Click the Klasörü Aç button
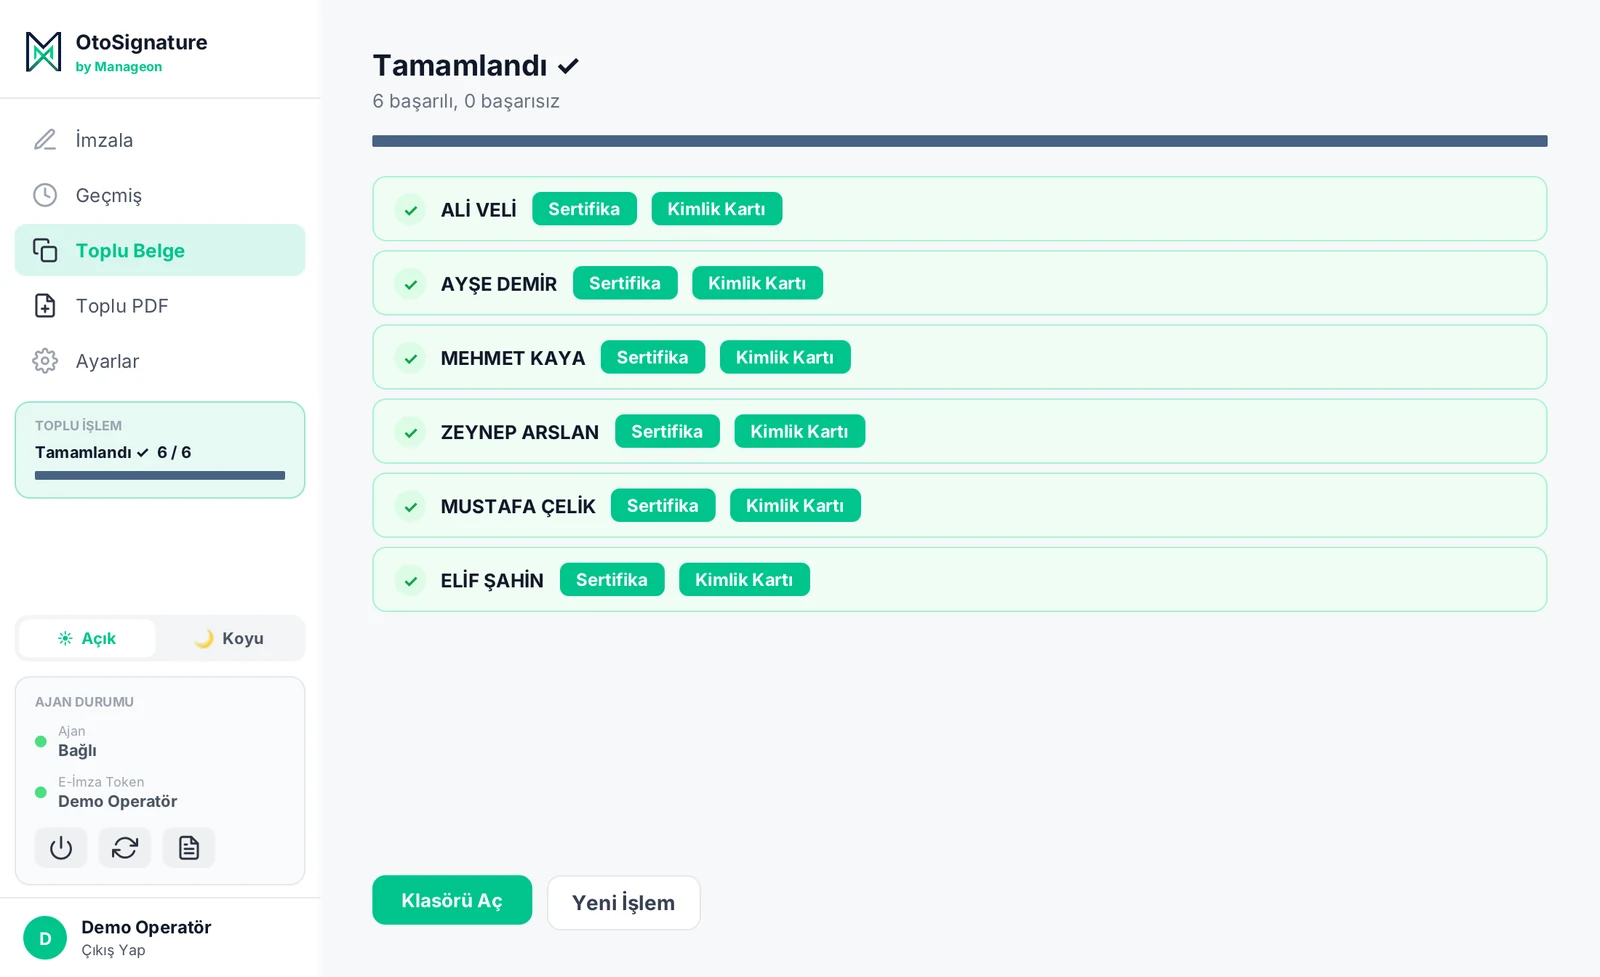This screenshot has width=1600, height=977. (452, 900)
